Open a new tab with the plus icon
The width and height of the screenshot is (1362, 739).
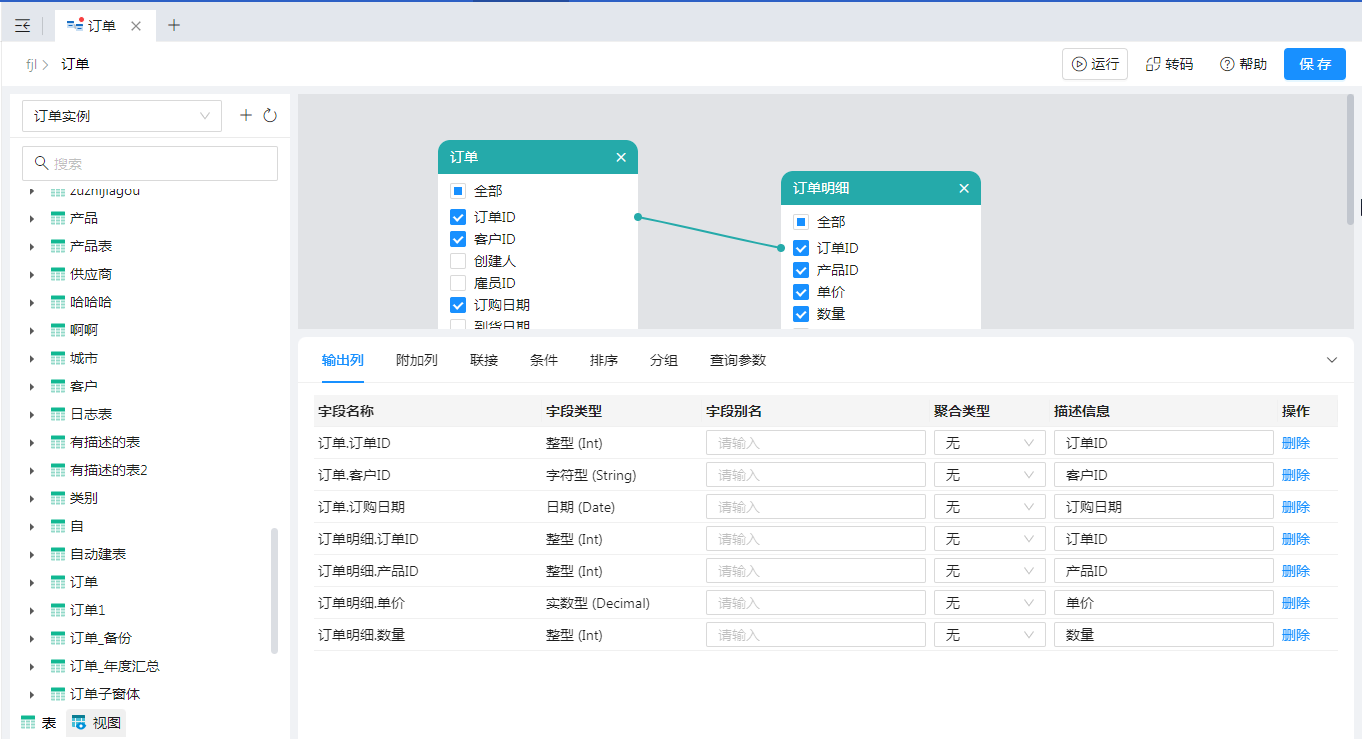click(174, 26)
